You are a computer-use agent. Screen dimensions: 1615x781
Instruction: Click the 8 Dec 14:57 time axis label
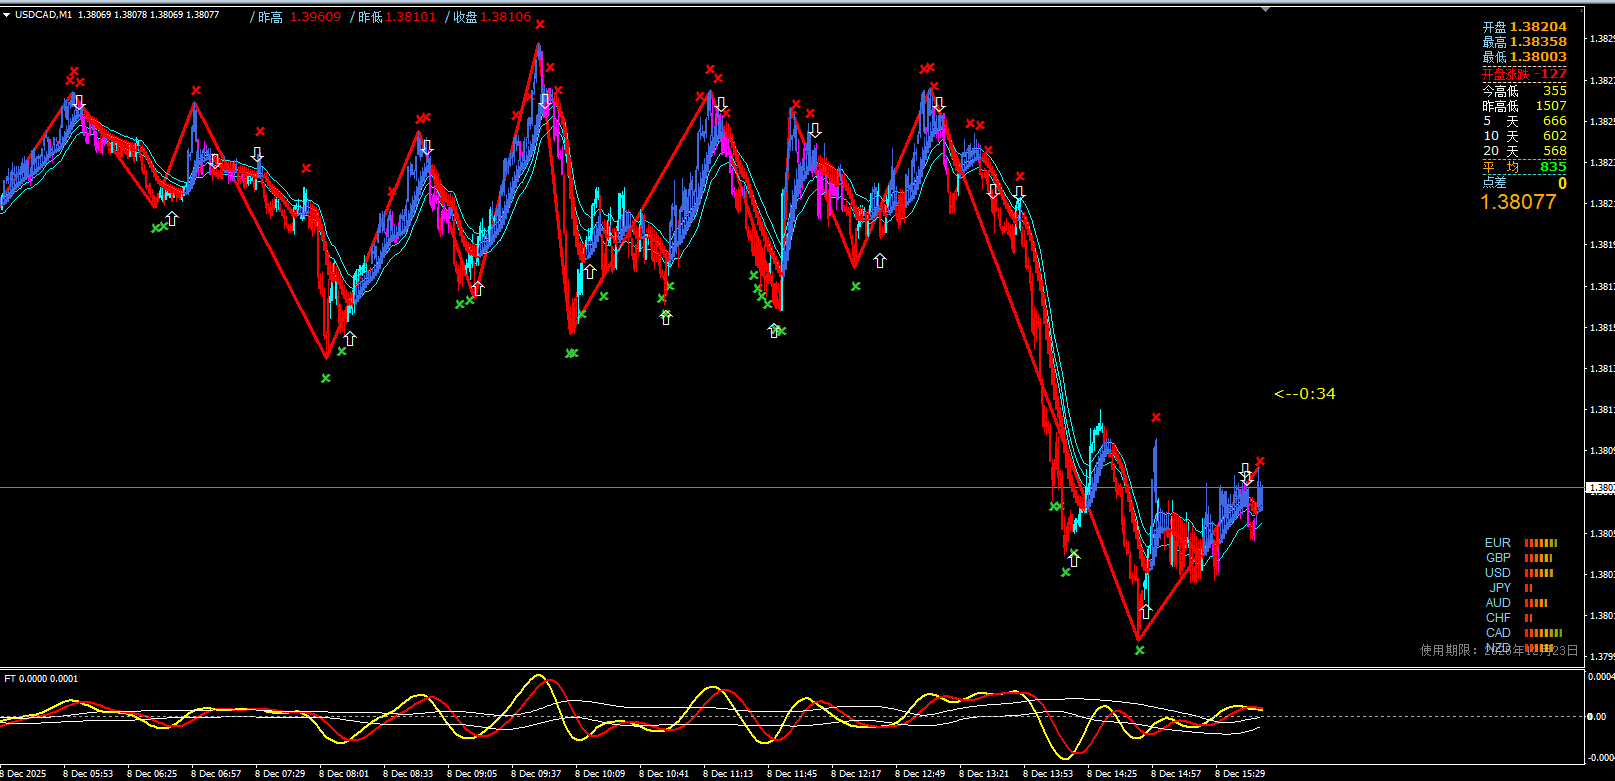pos(1176,773)
